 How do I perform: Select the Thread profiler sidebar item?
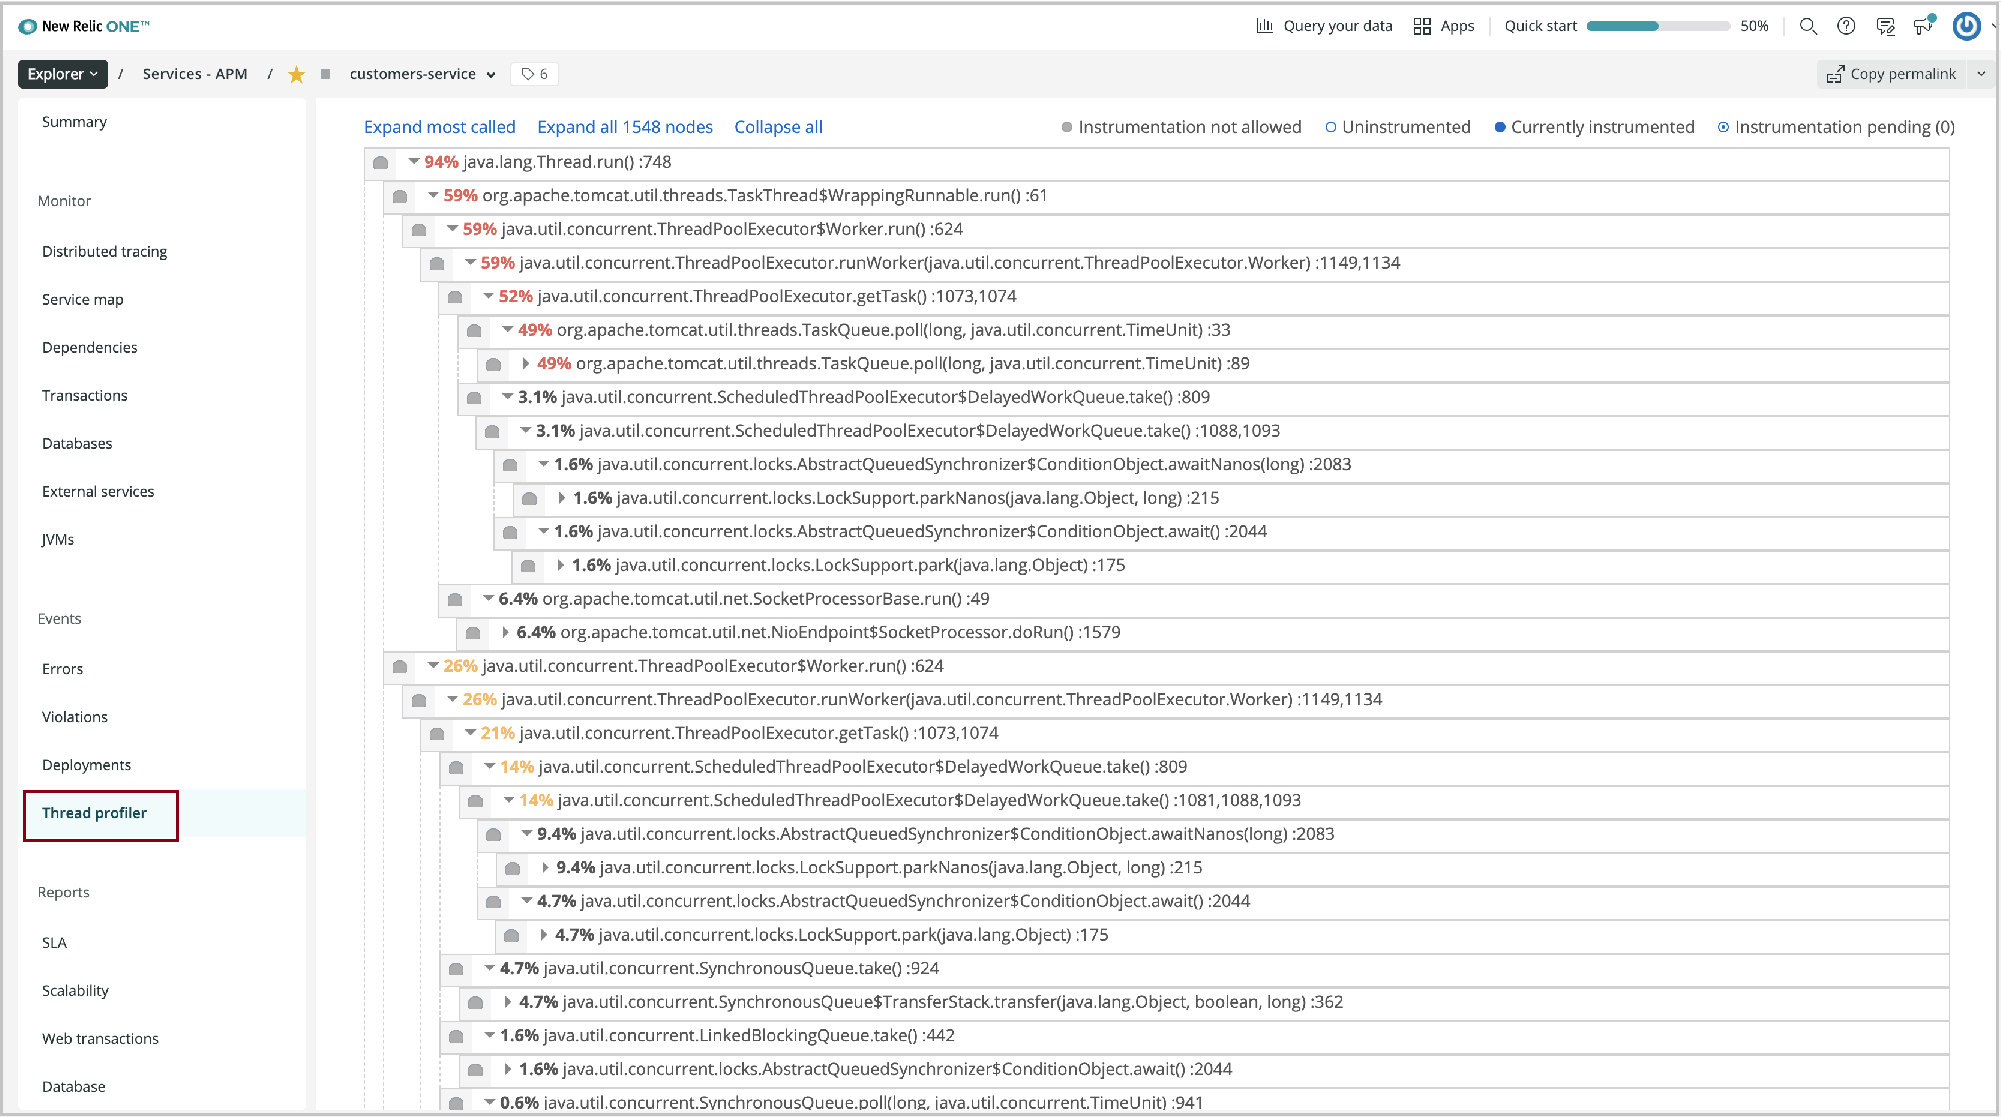coord(95,813)
